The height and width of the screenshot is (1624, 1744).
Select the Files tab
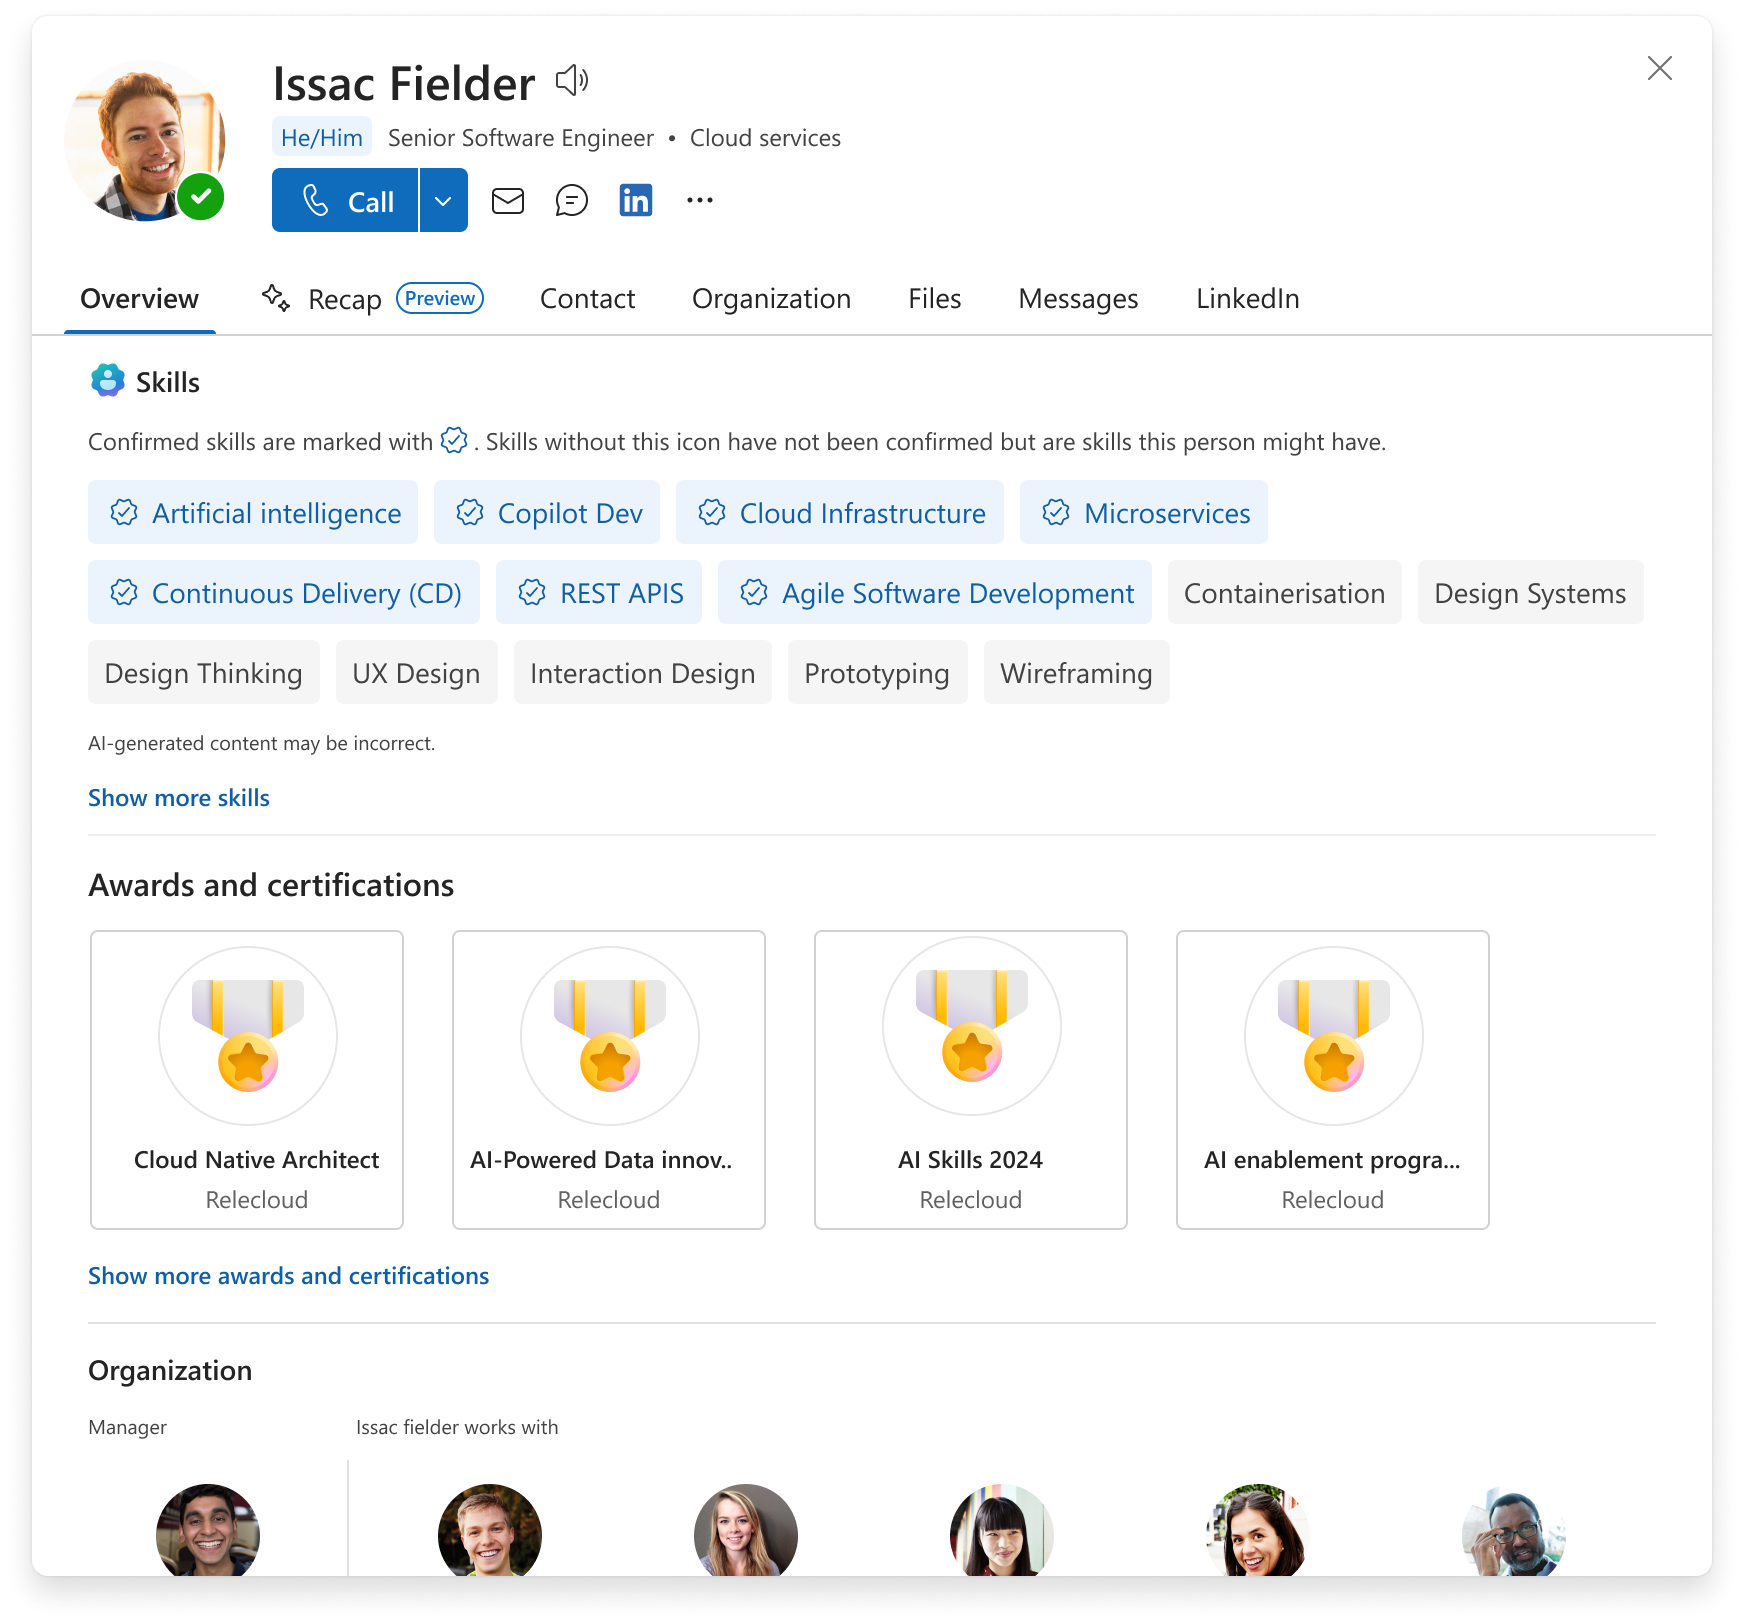(934, 299)
